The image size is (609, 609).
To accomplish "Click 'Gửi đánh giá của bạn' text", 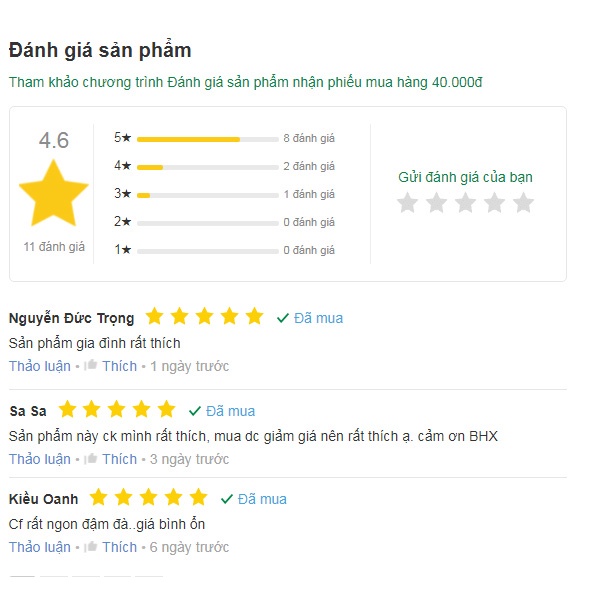I will [x=465, y=177].
